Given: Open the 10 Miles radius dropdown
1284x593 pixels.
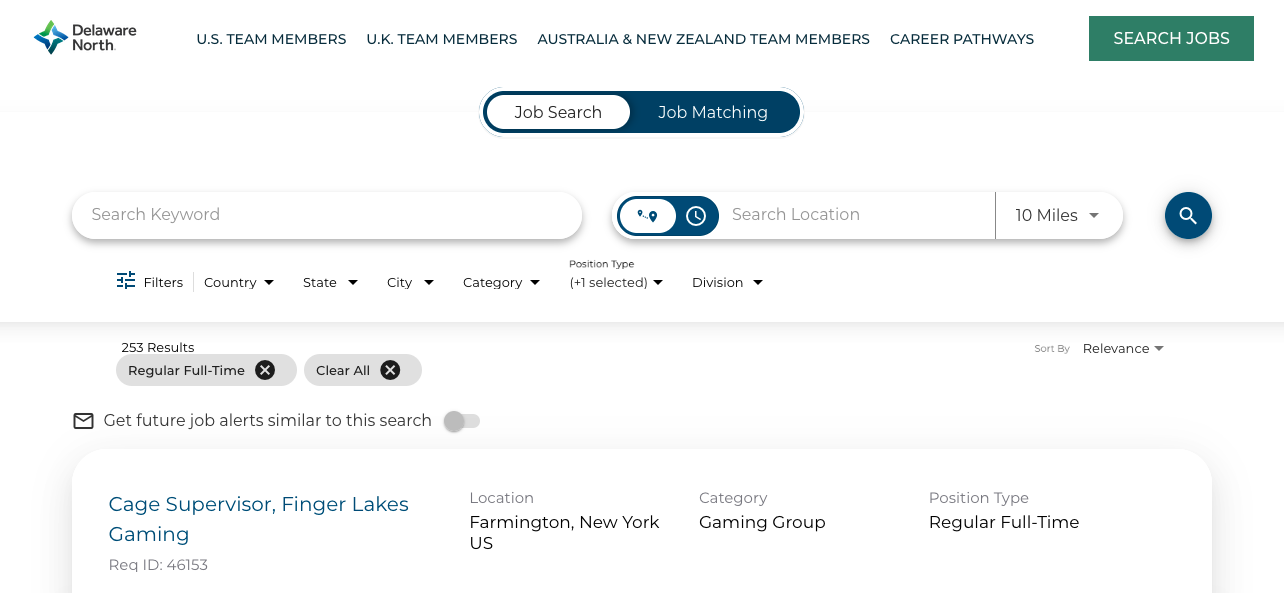Looking at the screenshot, I should (x=1057, y=215).
